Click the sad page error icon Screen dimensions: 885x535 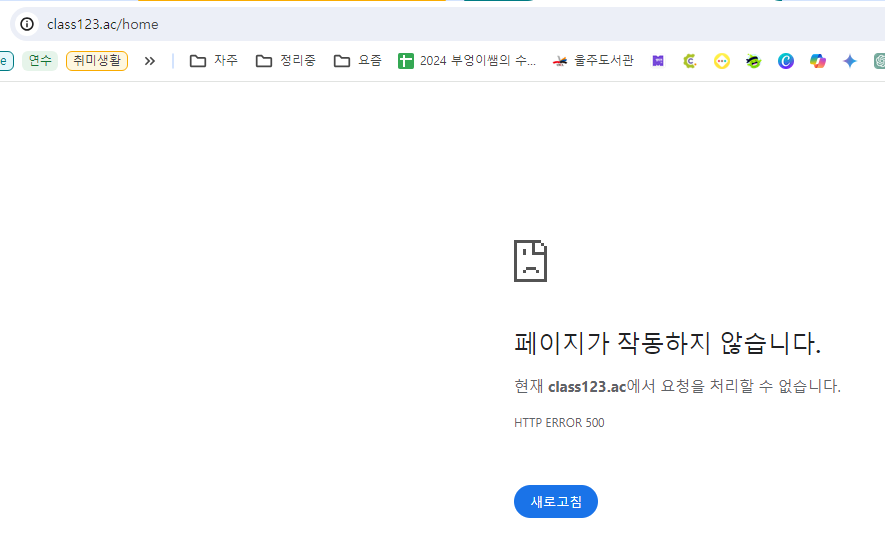point(531,261)
